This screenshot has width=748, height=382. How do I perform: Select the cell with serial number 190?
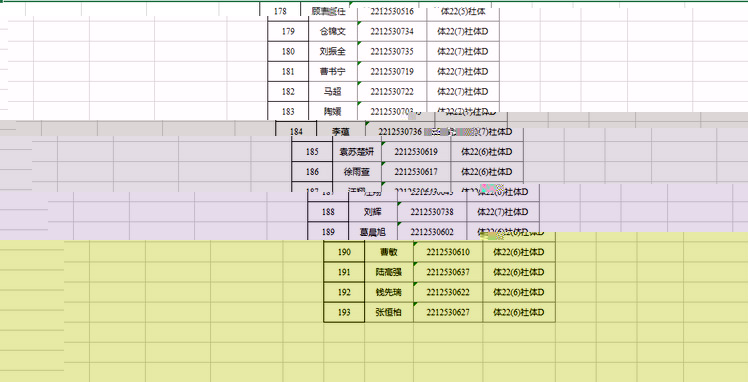tap(344, 252)
